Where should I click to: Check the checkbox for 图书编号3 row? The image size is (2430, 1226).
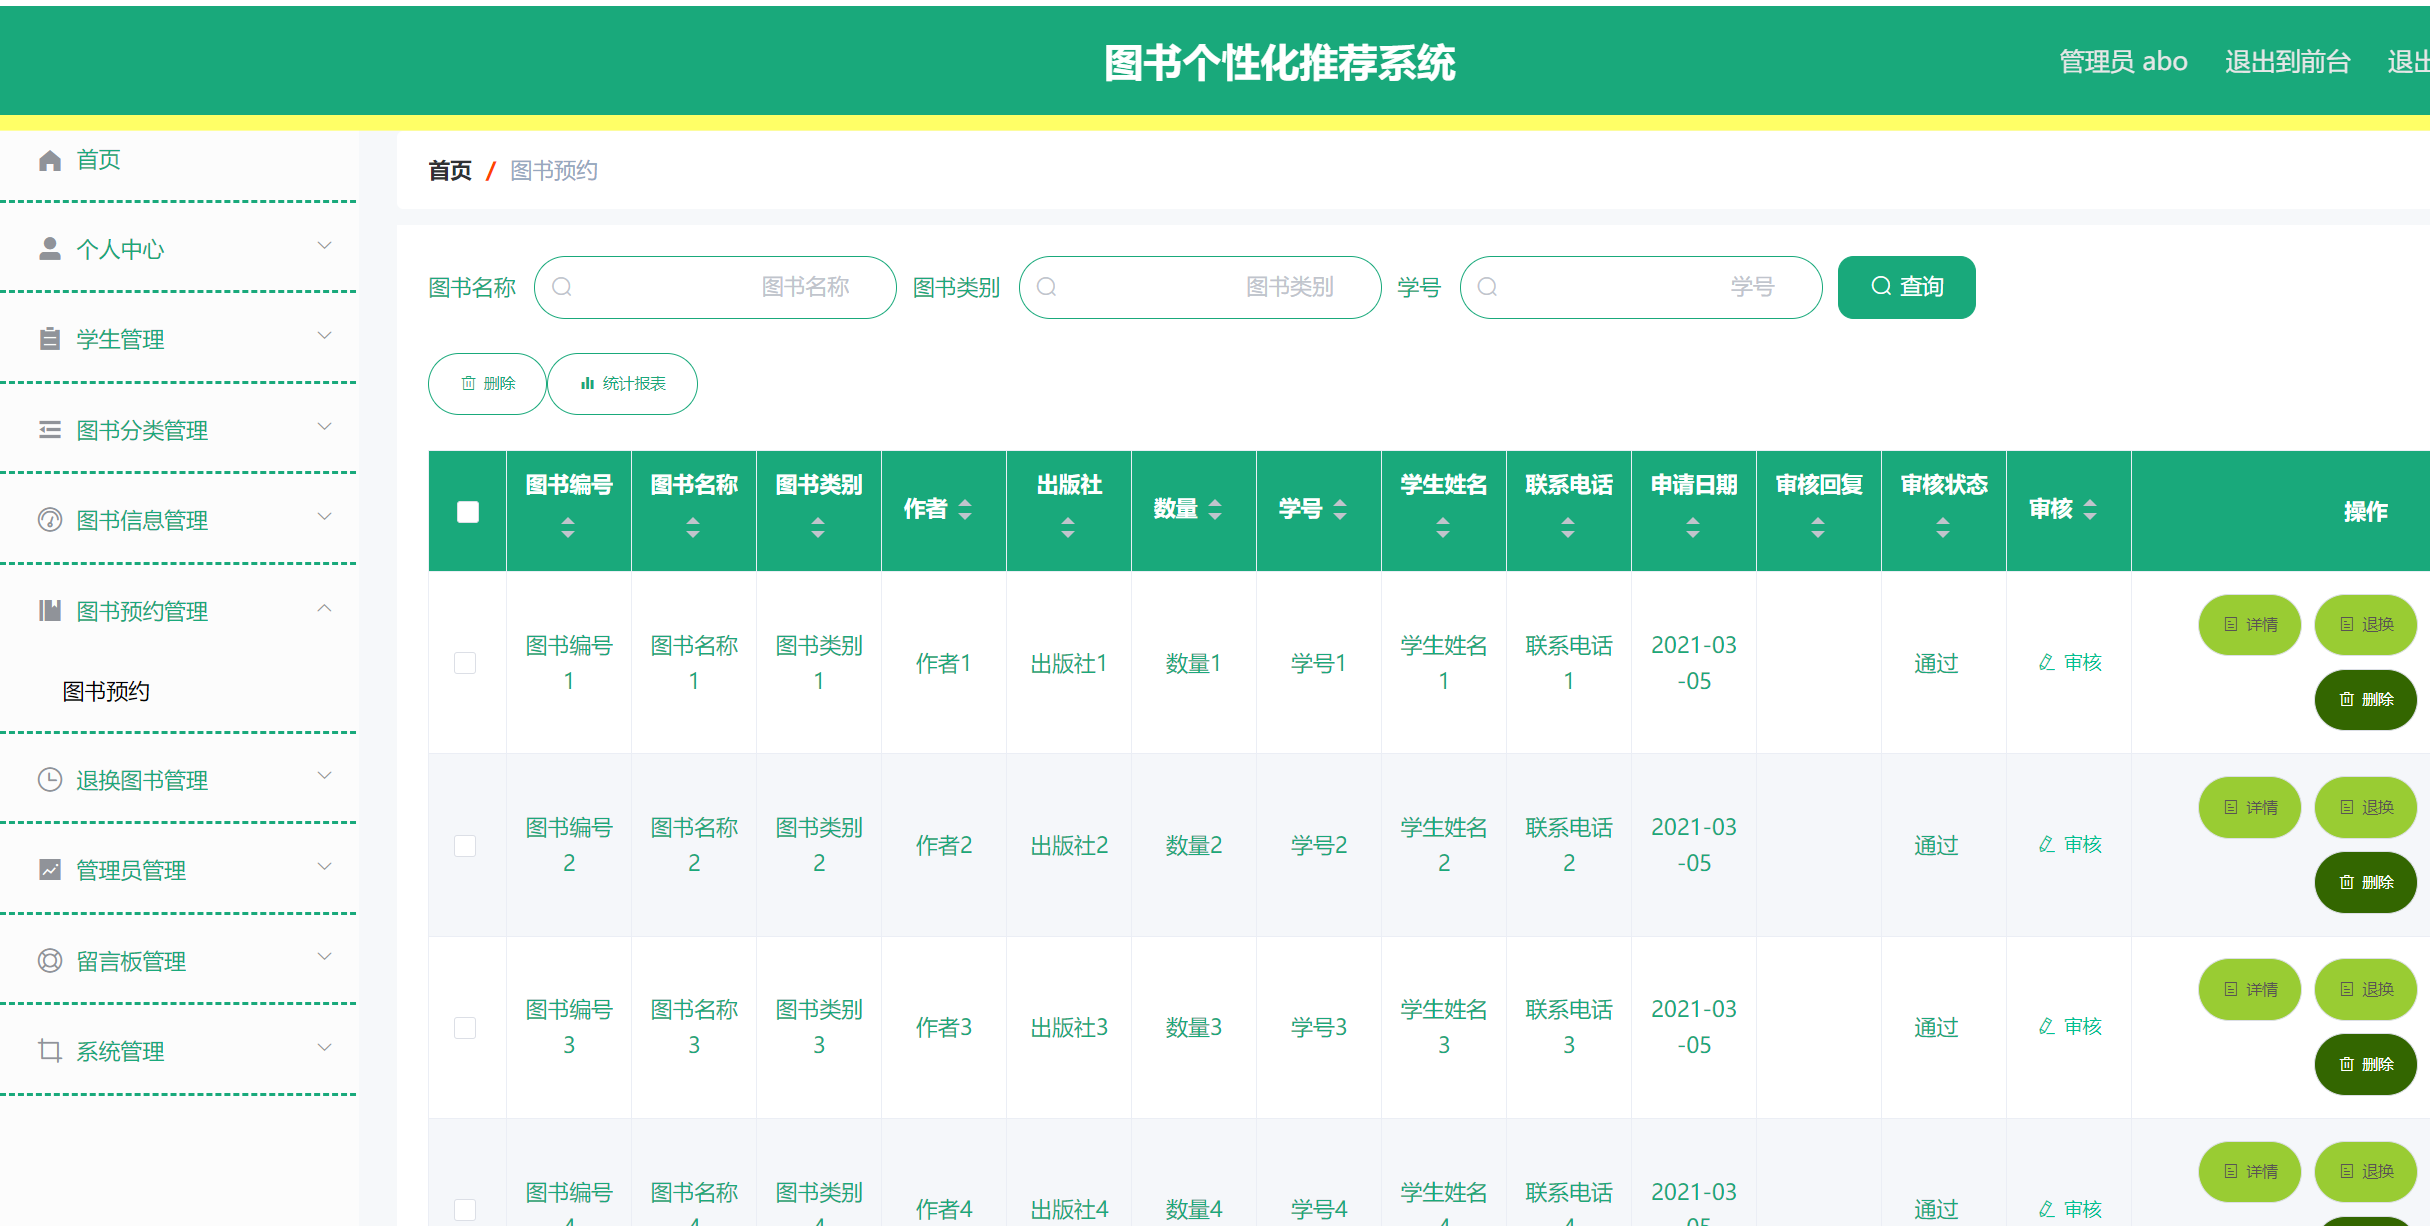465,1027
